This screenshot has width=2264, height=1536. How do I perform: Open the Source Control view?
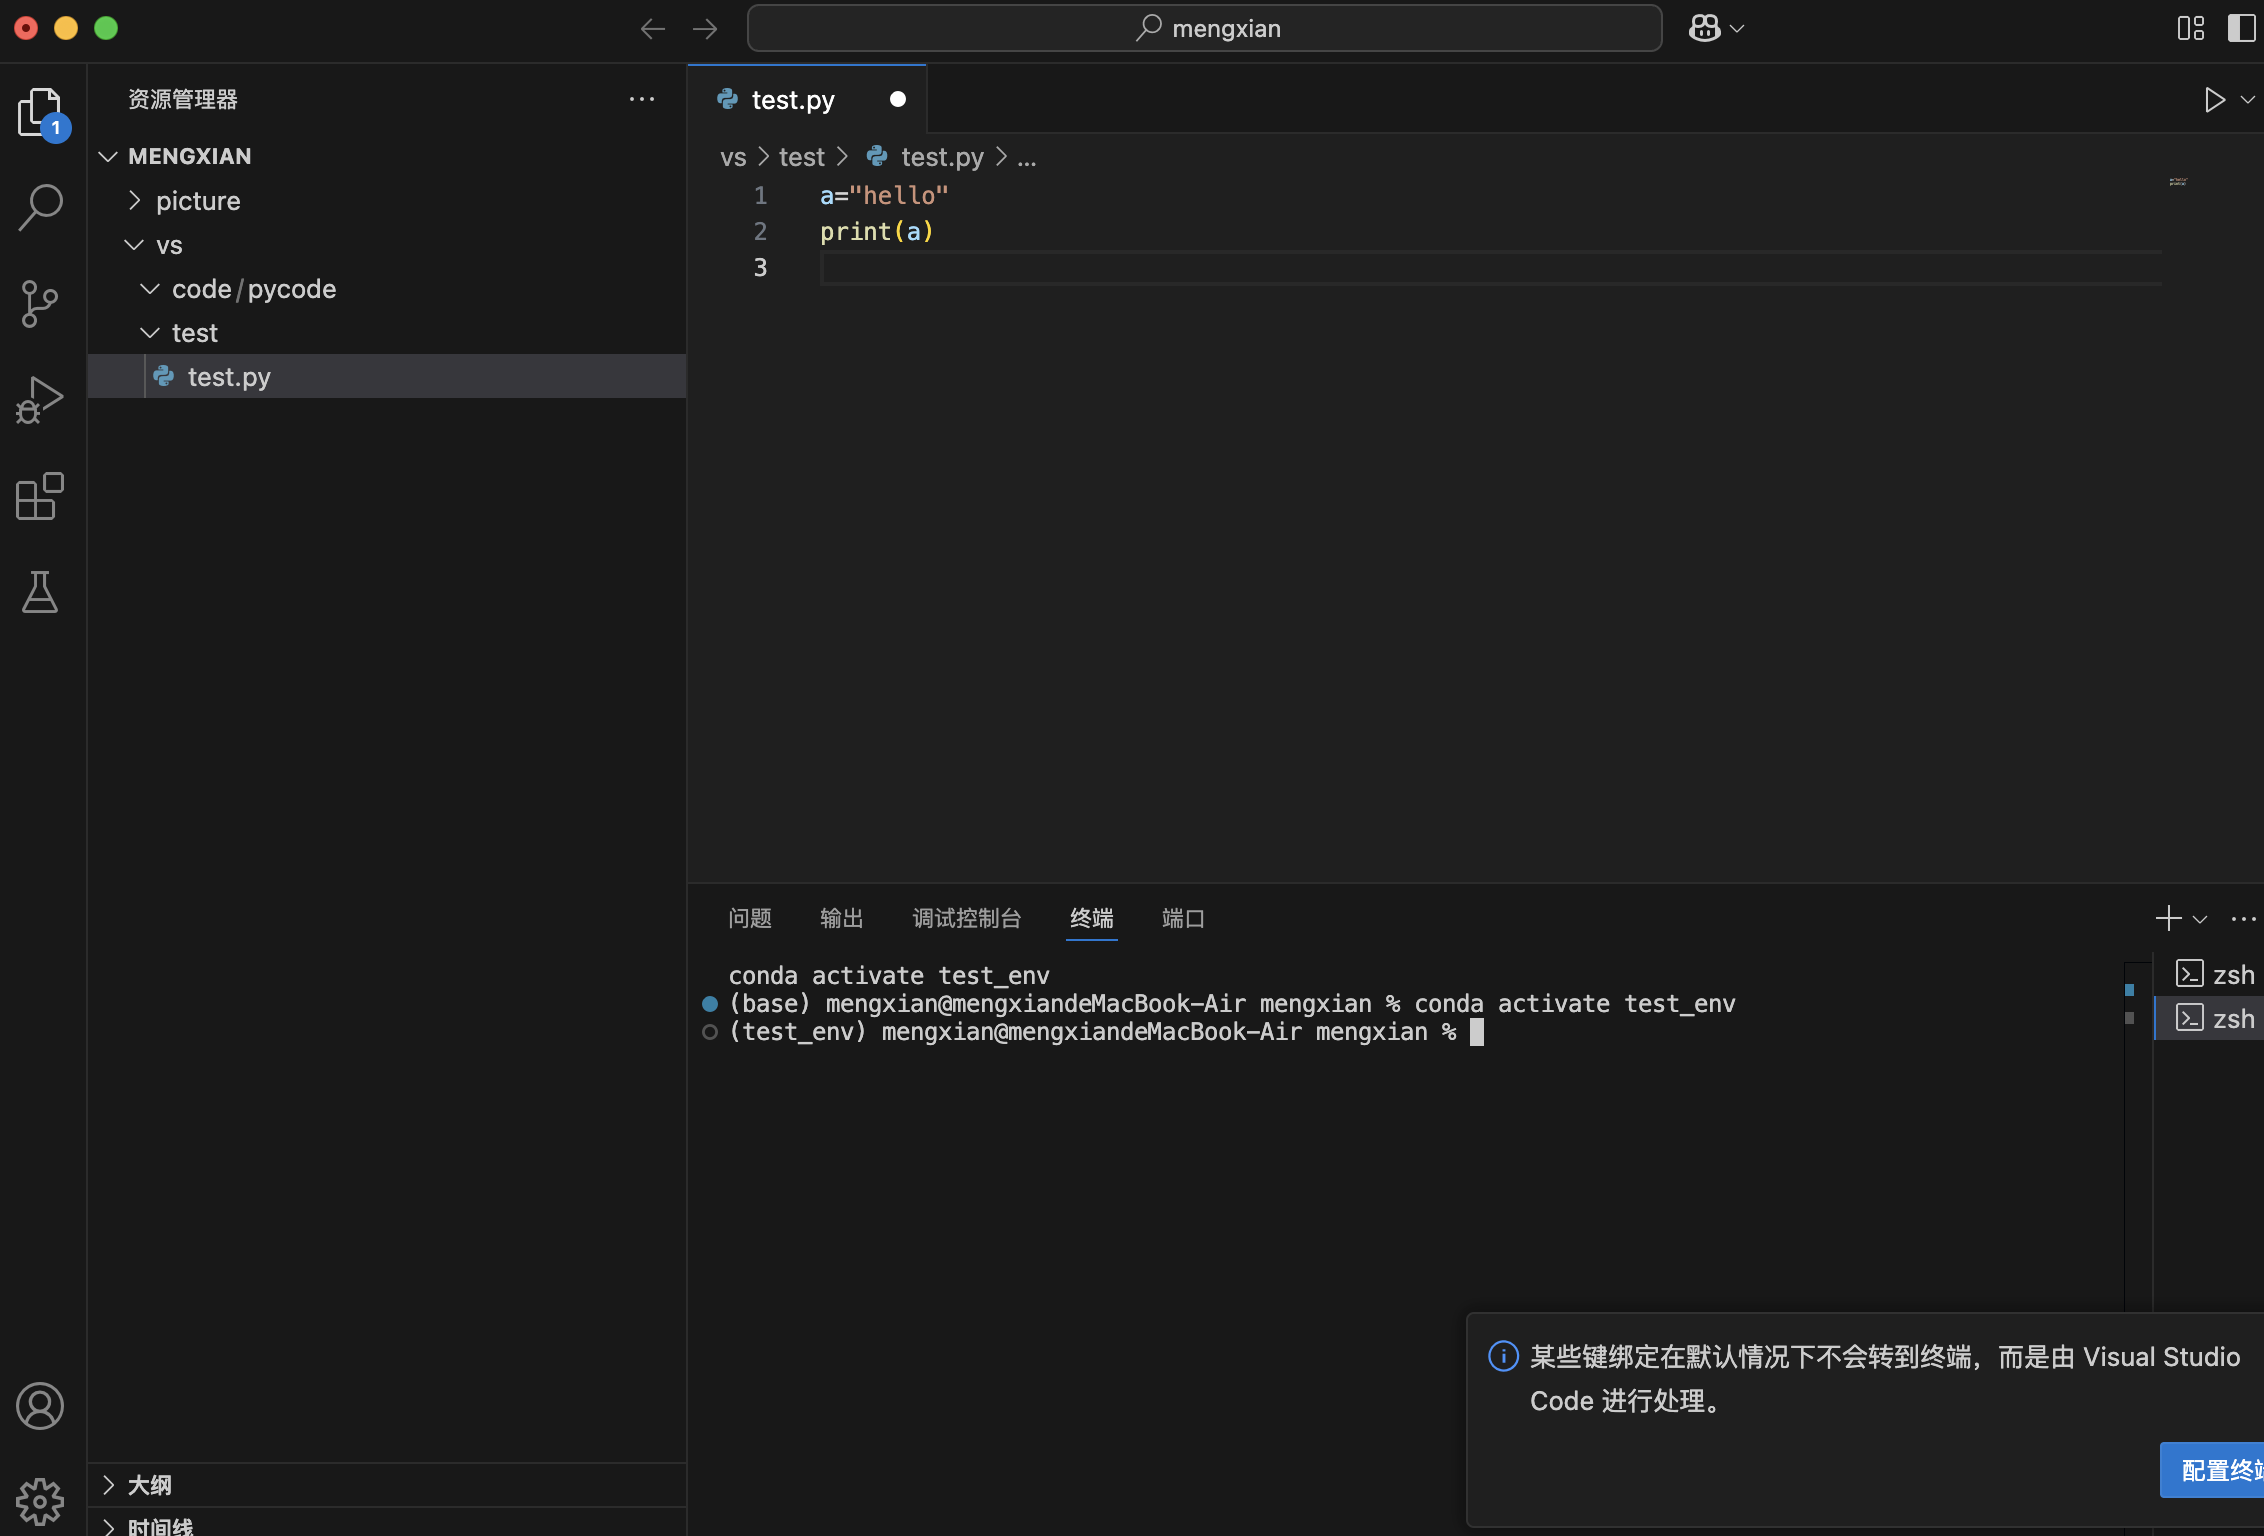click(40, 303)
